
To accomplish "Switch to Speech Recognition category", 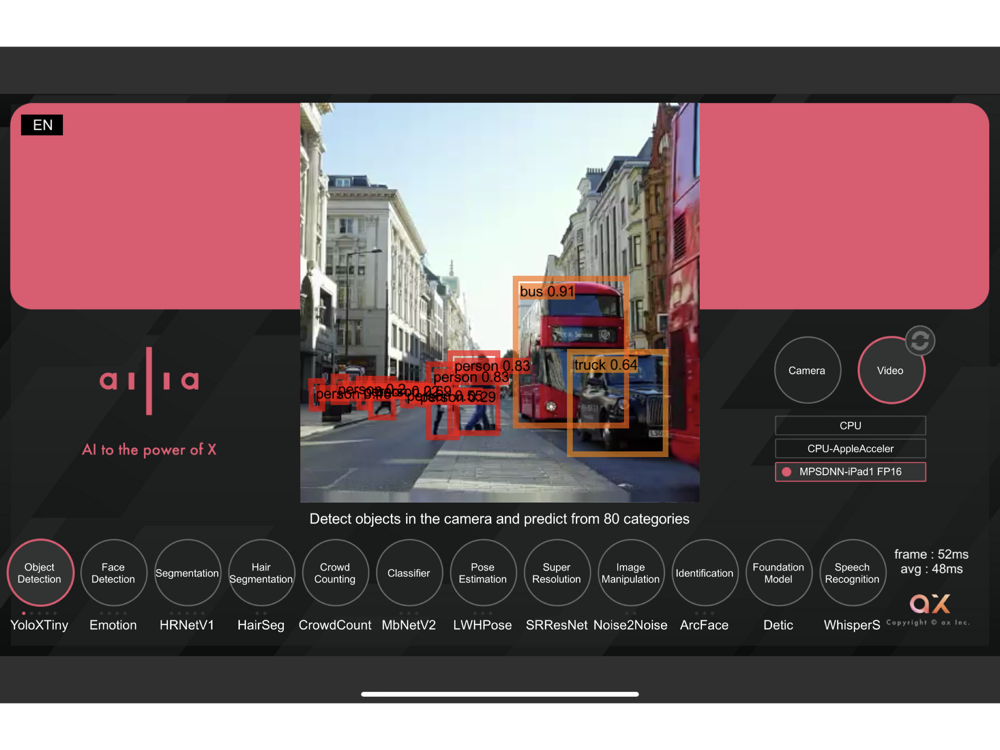I will pyautogui.click(x=852, y=573).
